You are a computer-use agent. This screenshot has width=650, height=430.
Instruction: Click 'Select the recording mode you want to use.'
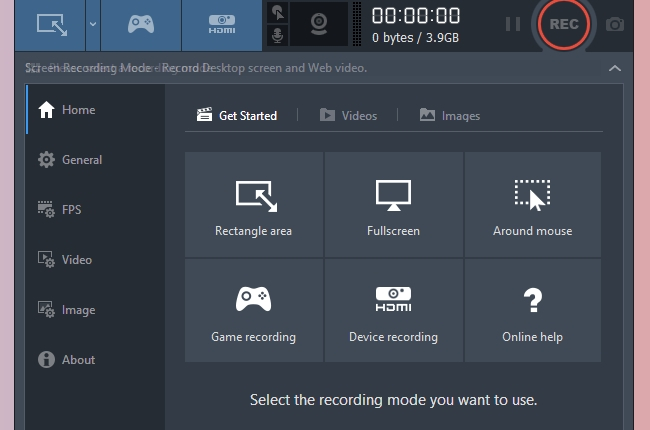point(393,400)
